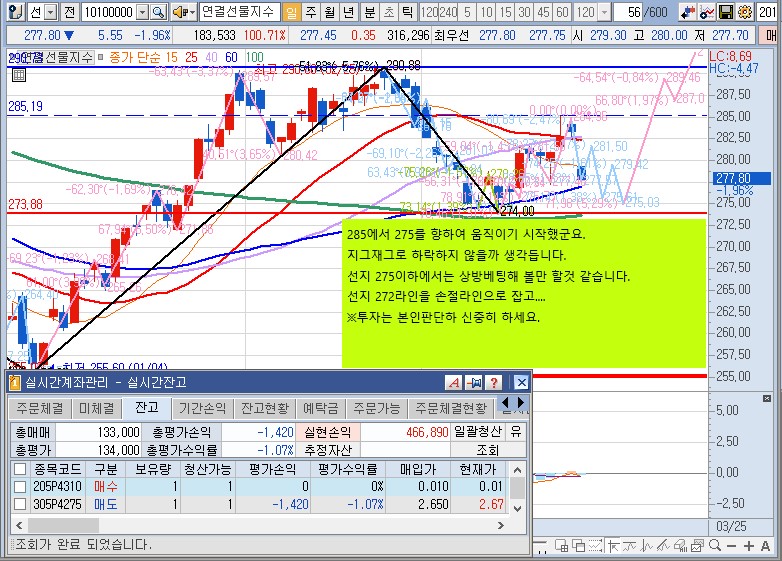
Task: Click the balance table scroll down arrow
Action: coord(517,508)
